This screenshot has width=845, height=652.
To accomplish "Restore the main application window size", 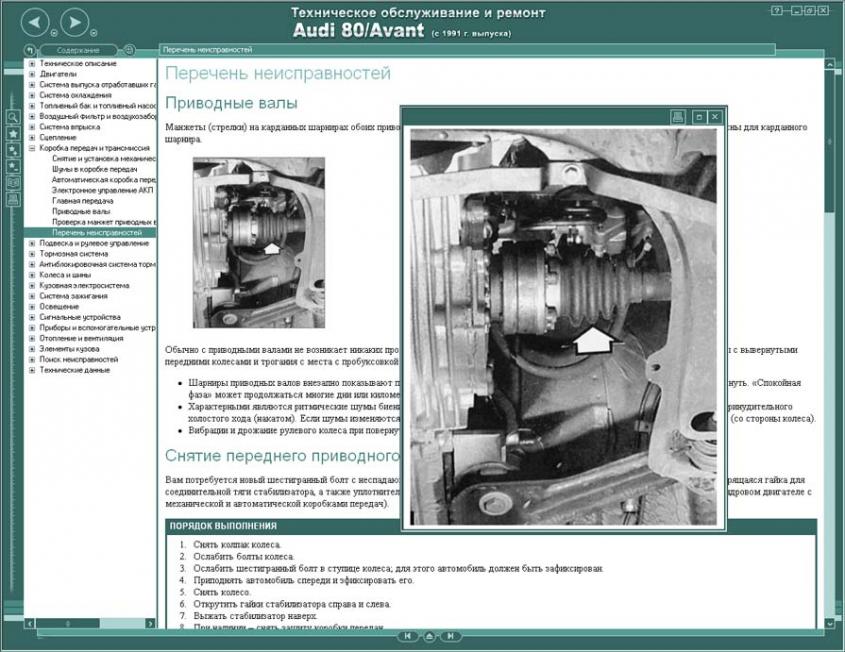I will tap(809, 11).
